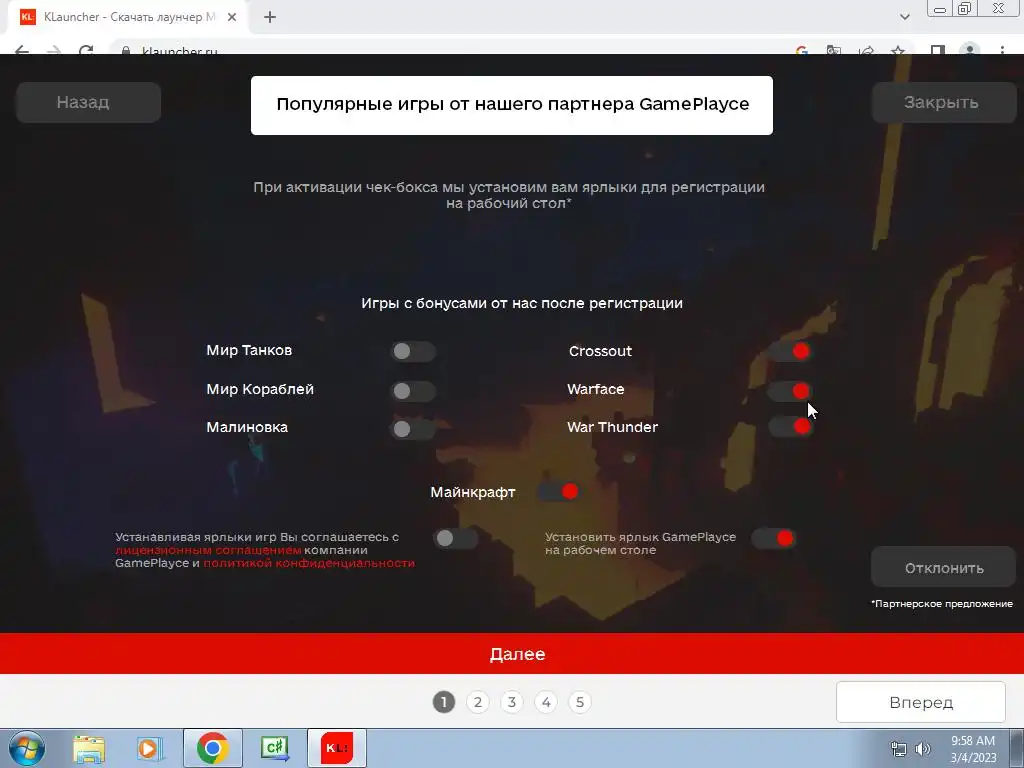Click the red Далее button
This screenshot has height=768, width=1024.
pos(512,654)
